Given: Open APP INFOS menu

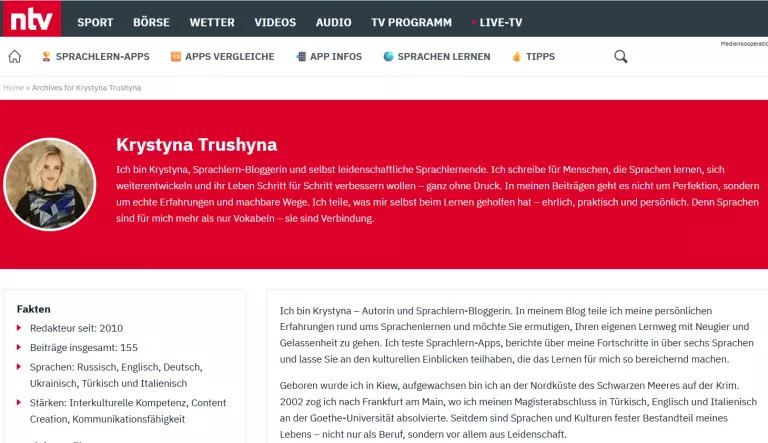Looking at the screenshot, I should point(336,56).
